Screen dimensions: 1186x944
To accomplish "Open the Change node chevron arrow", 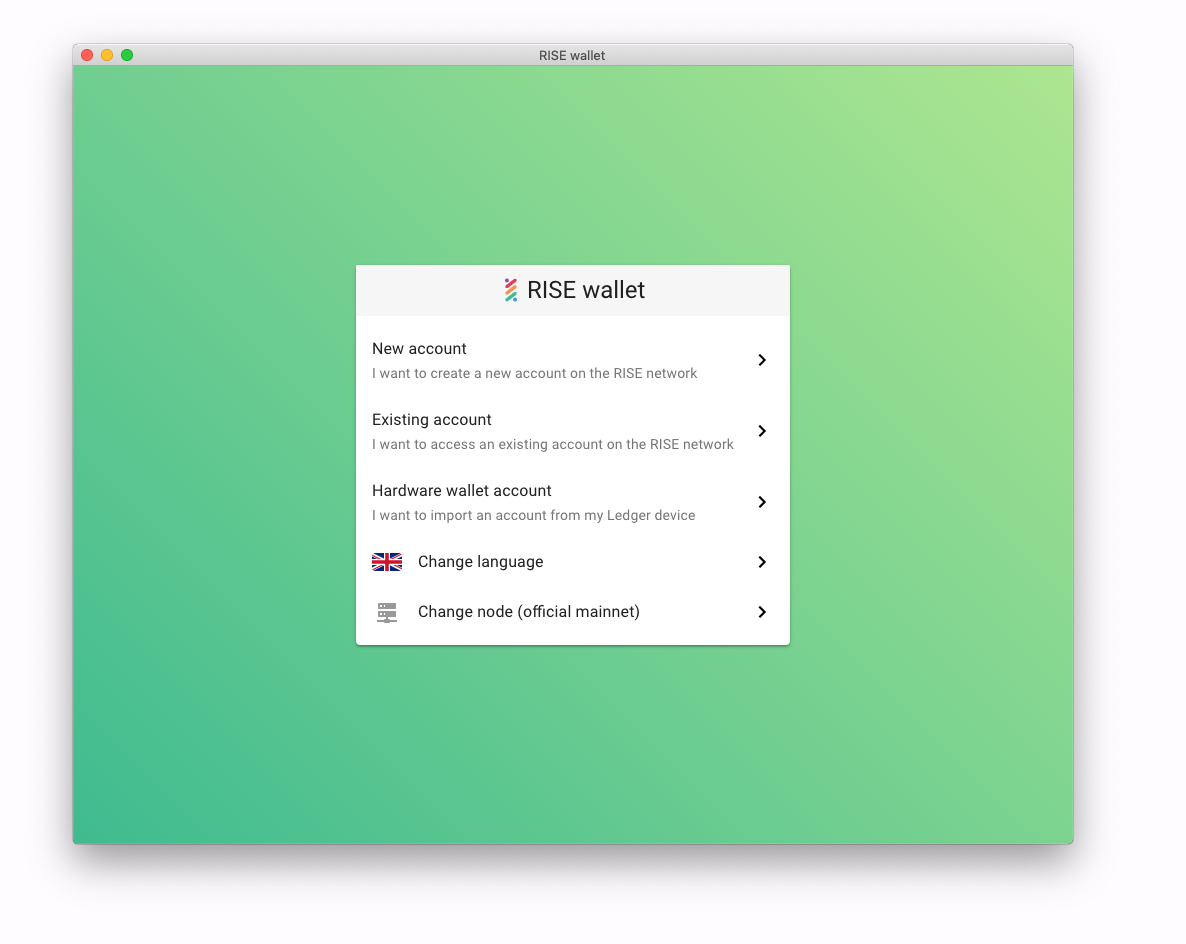I will pos(762,612).
